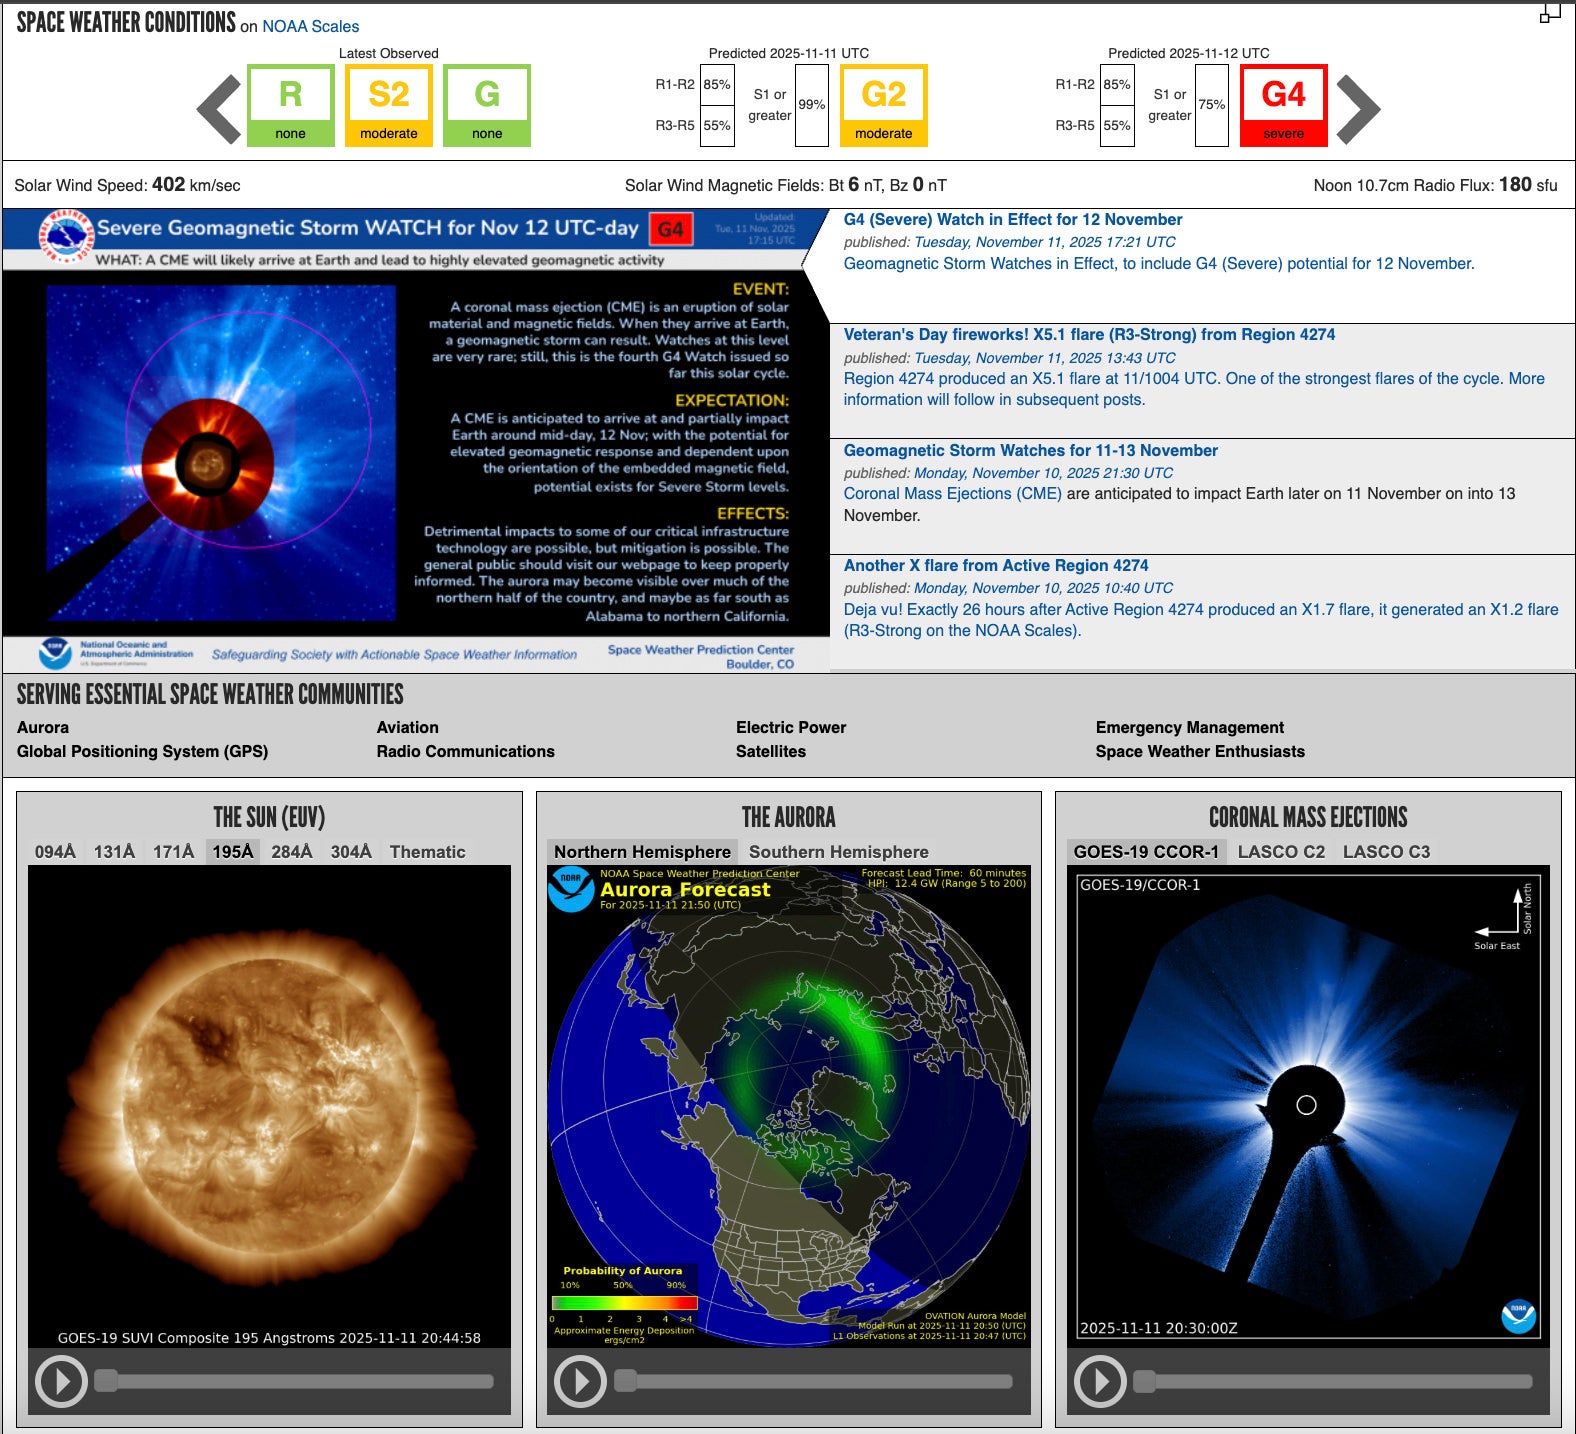Viewport: 1576px width, 1434px height.
Task: Select the 304Å Sun EUV tab
Action: point(351,851)
